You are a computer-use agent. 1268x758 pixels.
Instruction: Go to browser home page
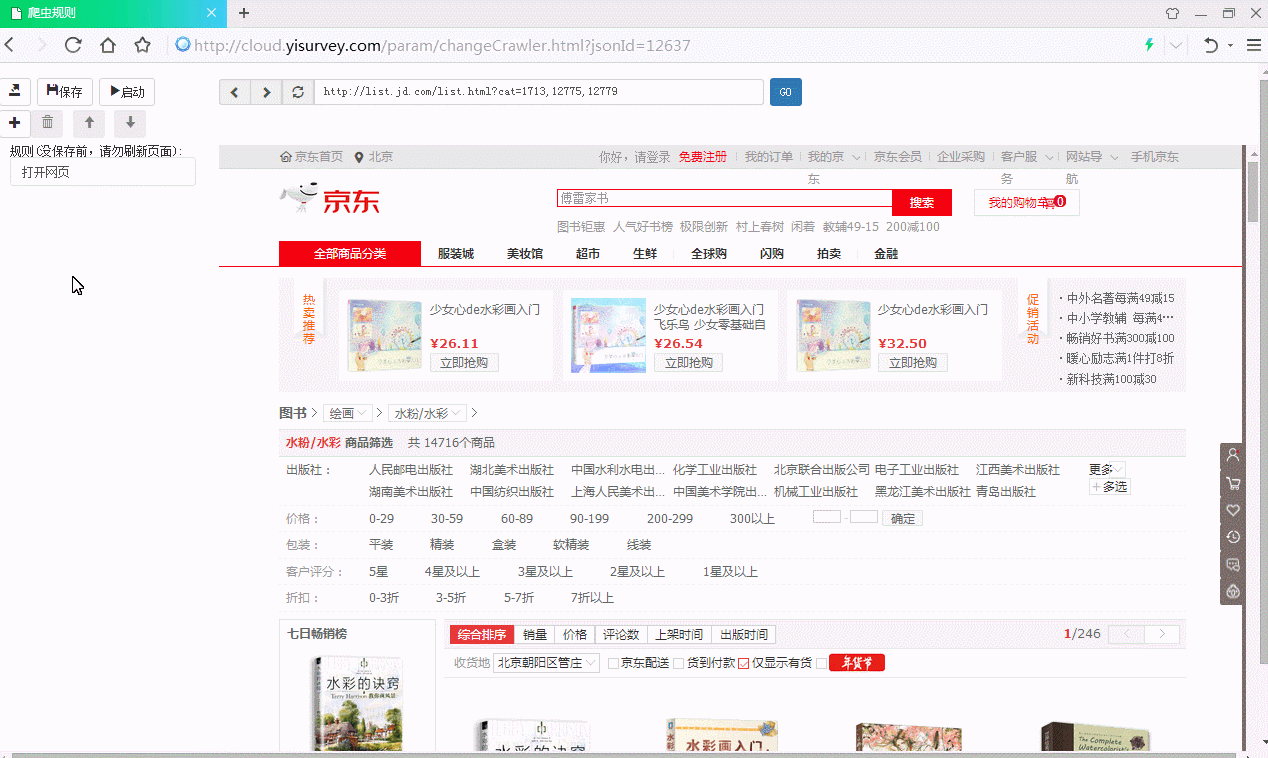click(x=108, y=45)
